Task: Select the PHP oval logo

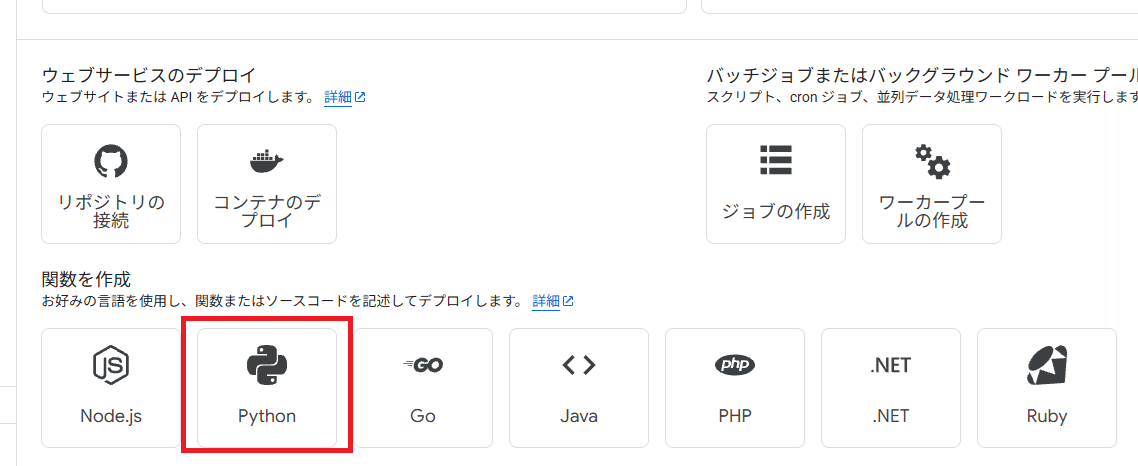Action: (735, 365)
